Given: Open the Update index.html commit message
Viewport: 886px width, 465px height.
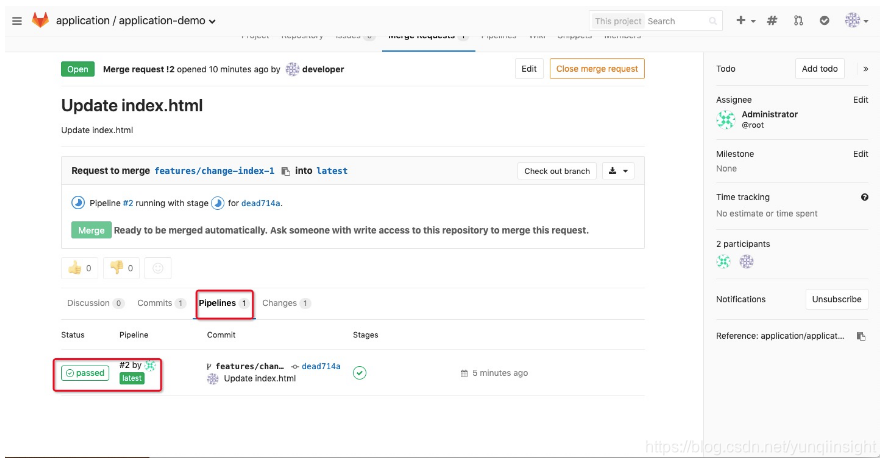Looking at the screenshot, I should point(259,379).
